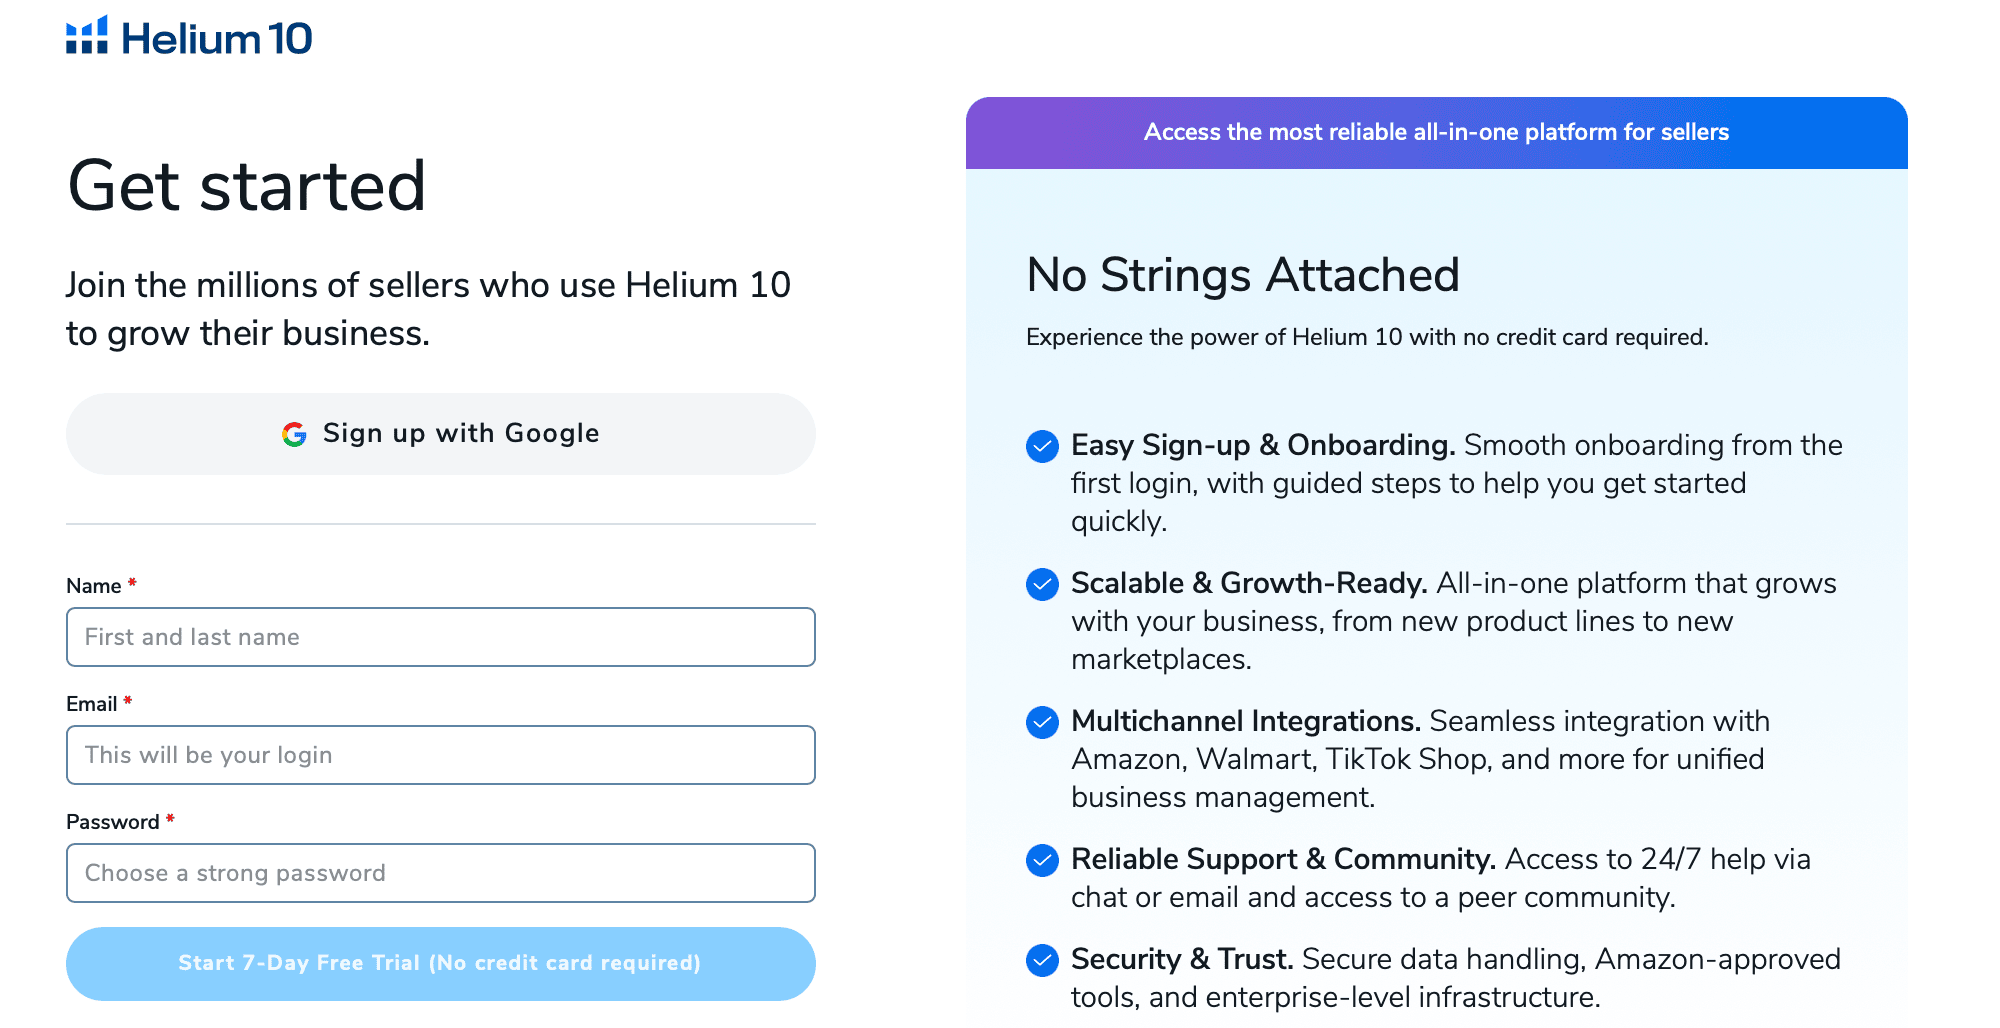Screen dimensions: 2000x1028
Task: Click the purple-blue platform banner
Action: coord(1436,132)
